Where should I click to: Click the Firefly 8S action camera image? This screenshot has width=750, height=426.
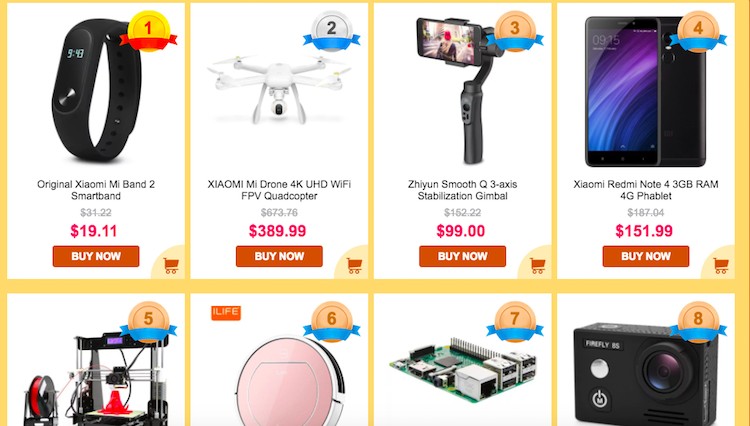tap(646, 375)
